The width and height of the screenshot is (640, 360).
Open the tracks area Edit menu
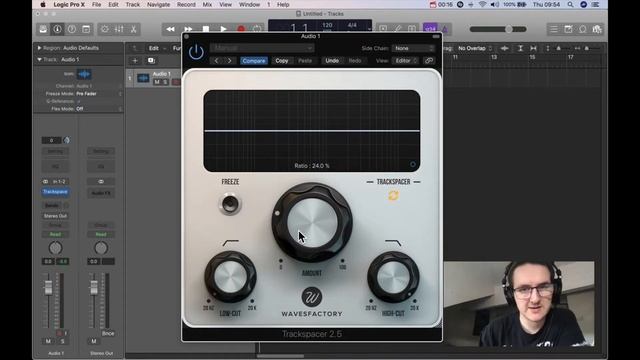pyautogui.click(x=156, y=48)
